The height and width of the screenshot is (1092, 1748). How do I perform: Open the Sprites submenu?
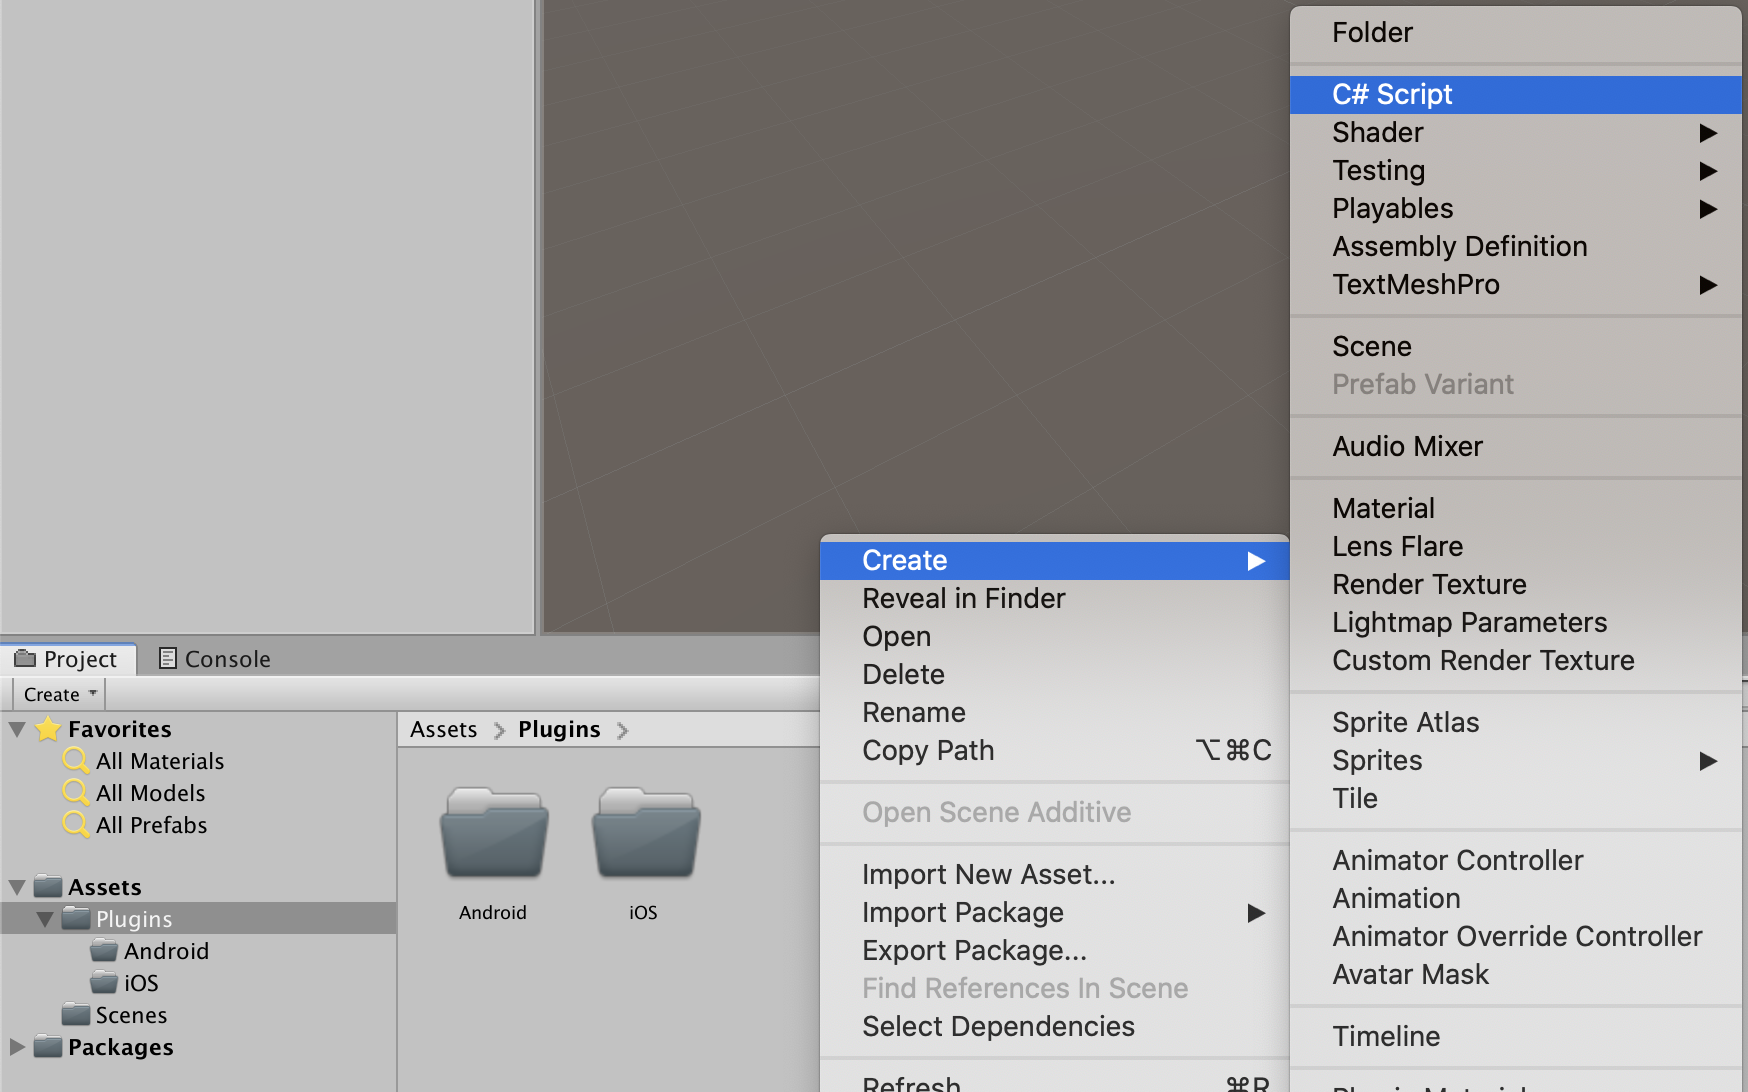point(1516,760)
